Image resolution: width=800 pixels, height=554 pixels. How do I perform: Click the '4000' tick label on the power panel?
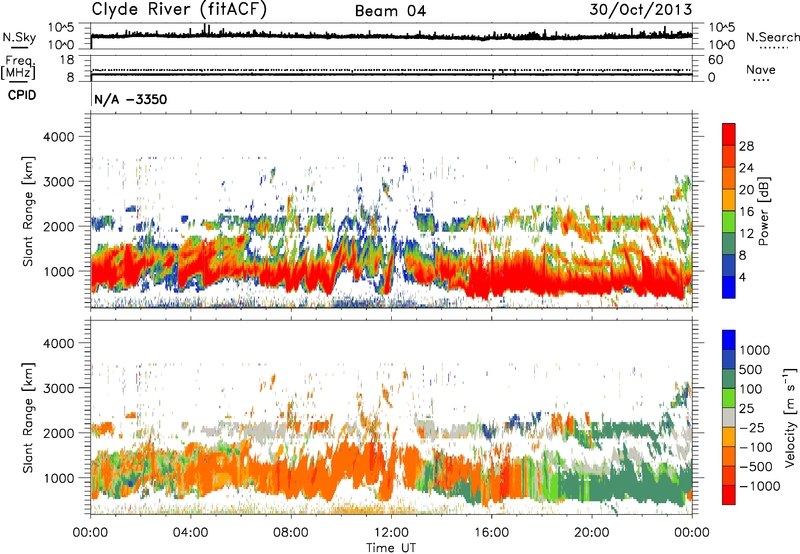(x=59, y=137)
